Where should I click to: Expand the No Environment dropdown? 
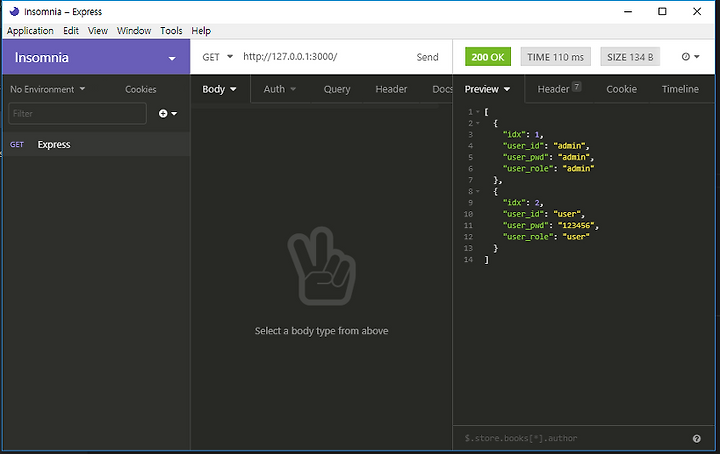click(48, 89)
